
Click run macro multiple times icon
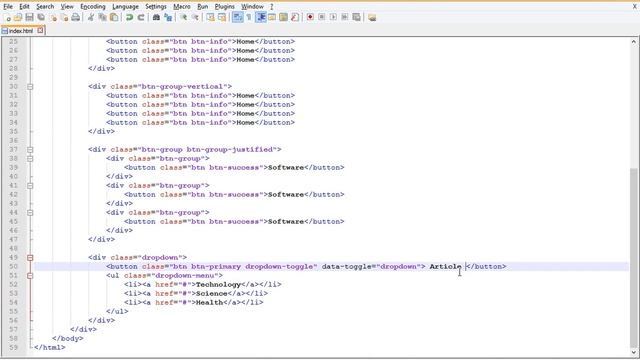(345, 18)
